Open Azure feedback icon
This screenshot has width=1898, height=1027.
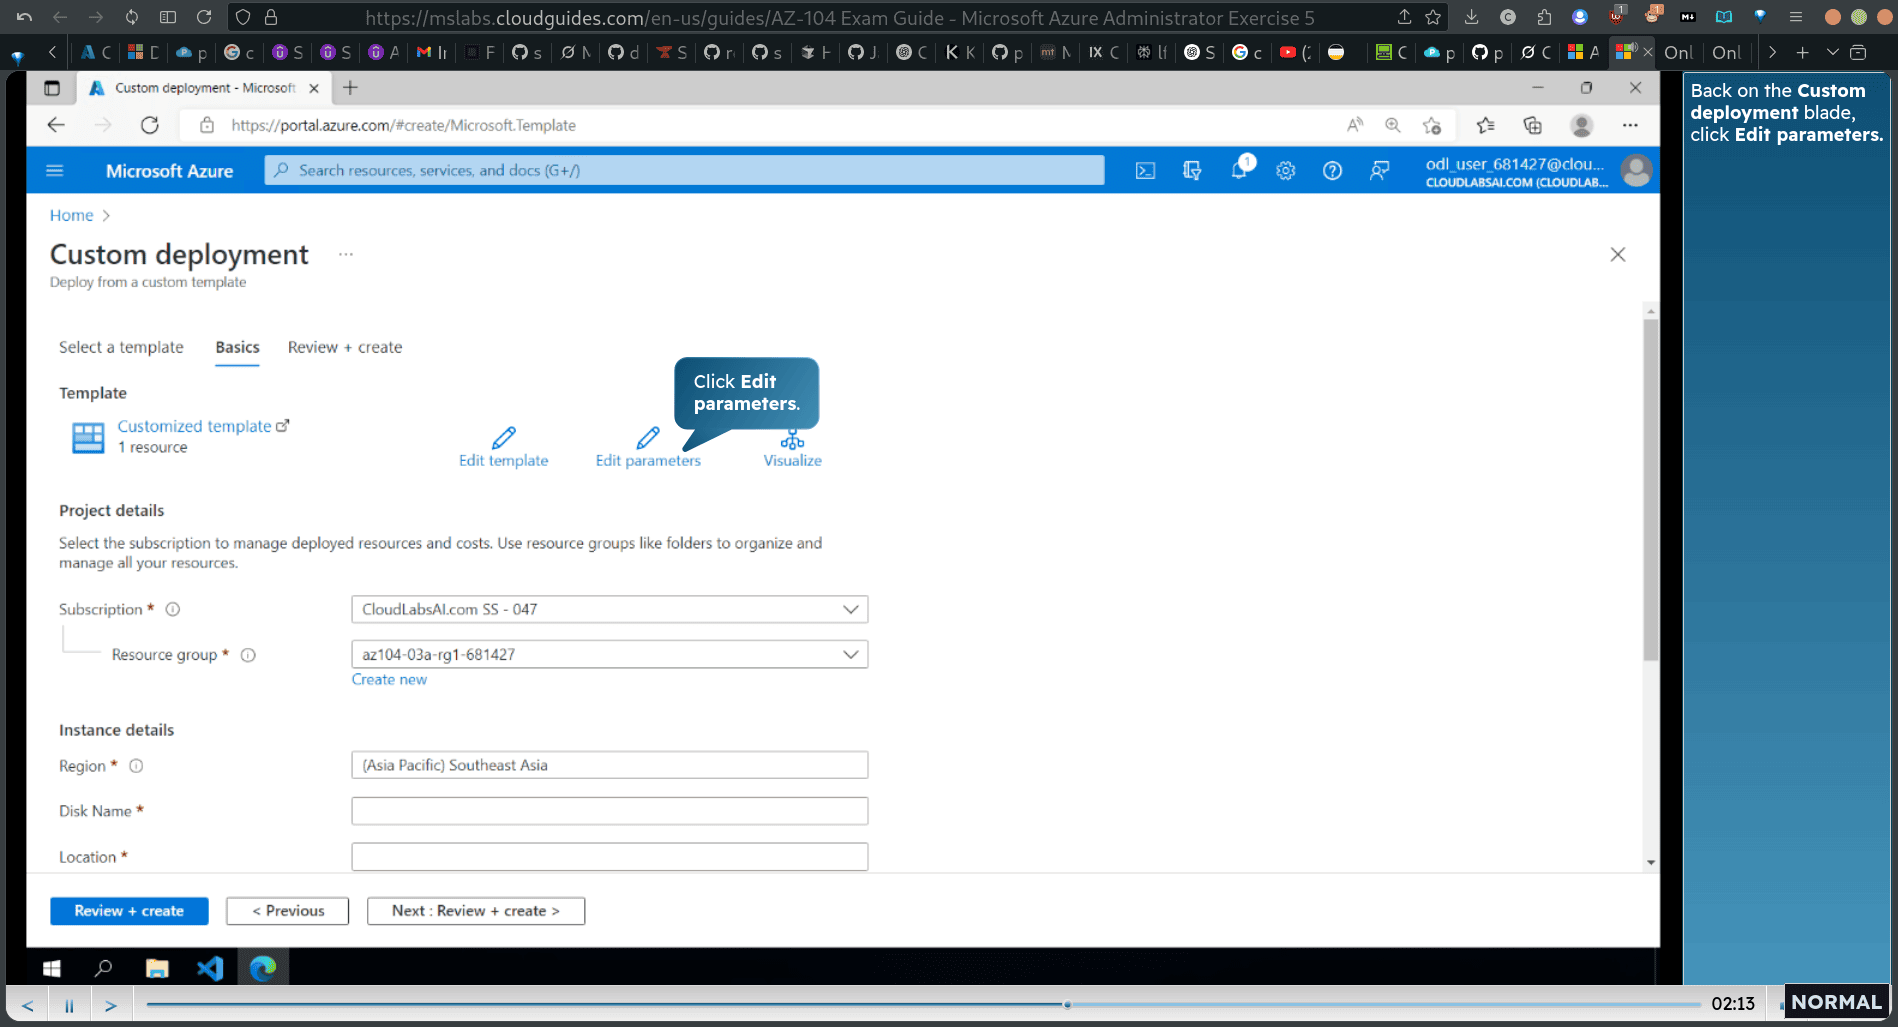click(x=1379, y=171)
